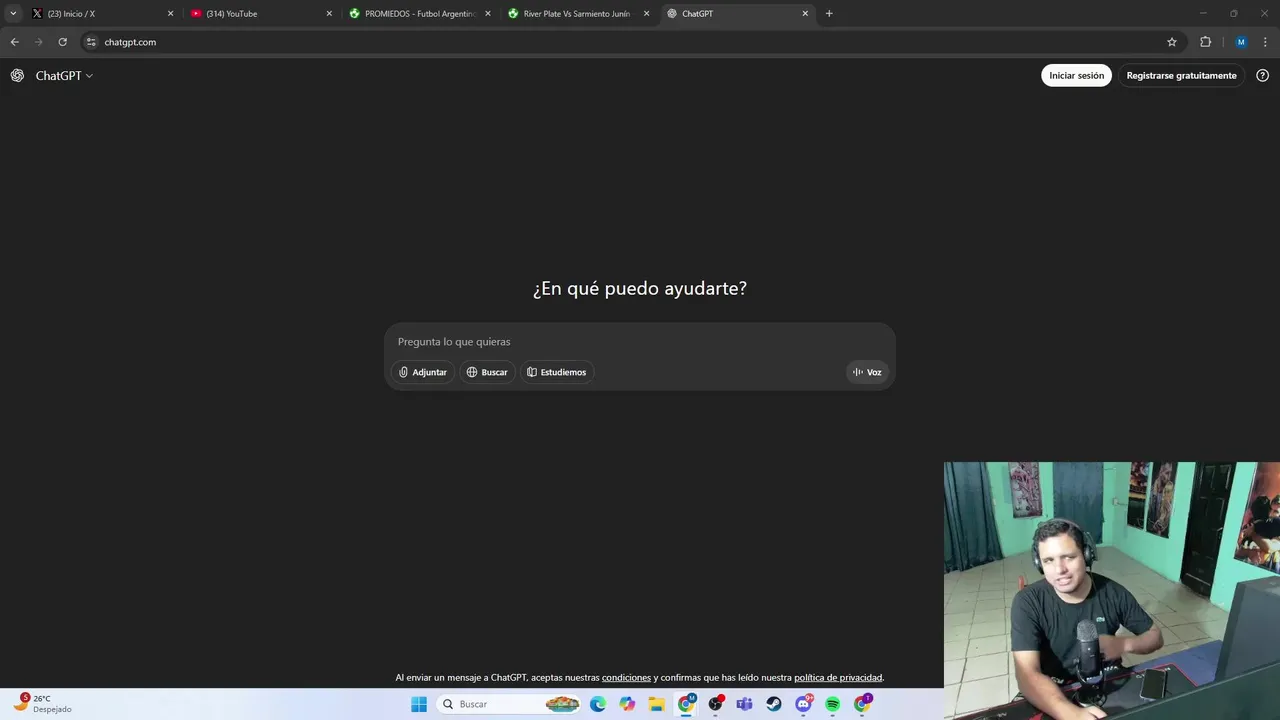1280x720 pixels.
Task: Close the Inicio / X tab
Action: pos(170,14)
